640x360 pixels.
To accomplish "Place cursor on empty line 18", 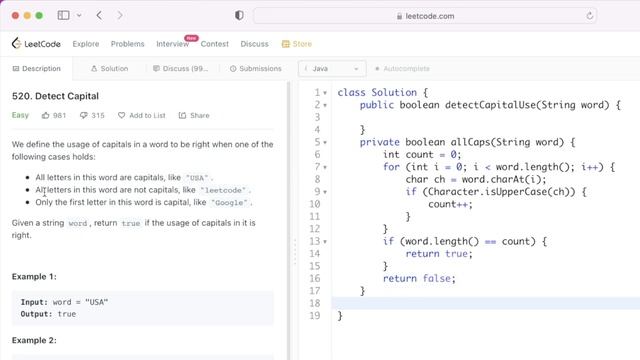I will [x=486, y=303].
